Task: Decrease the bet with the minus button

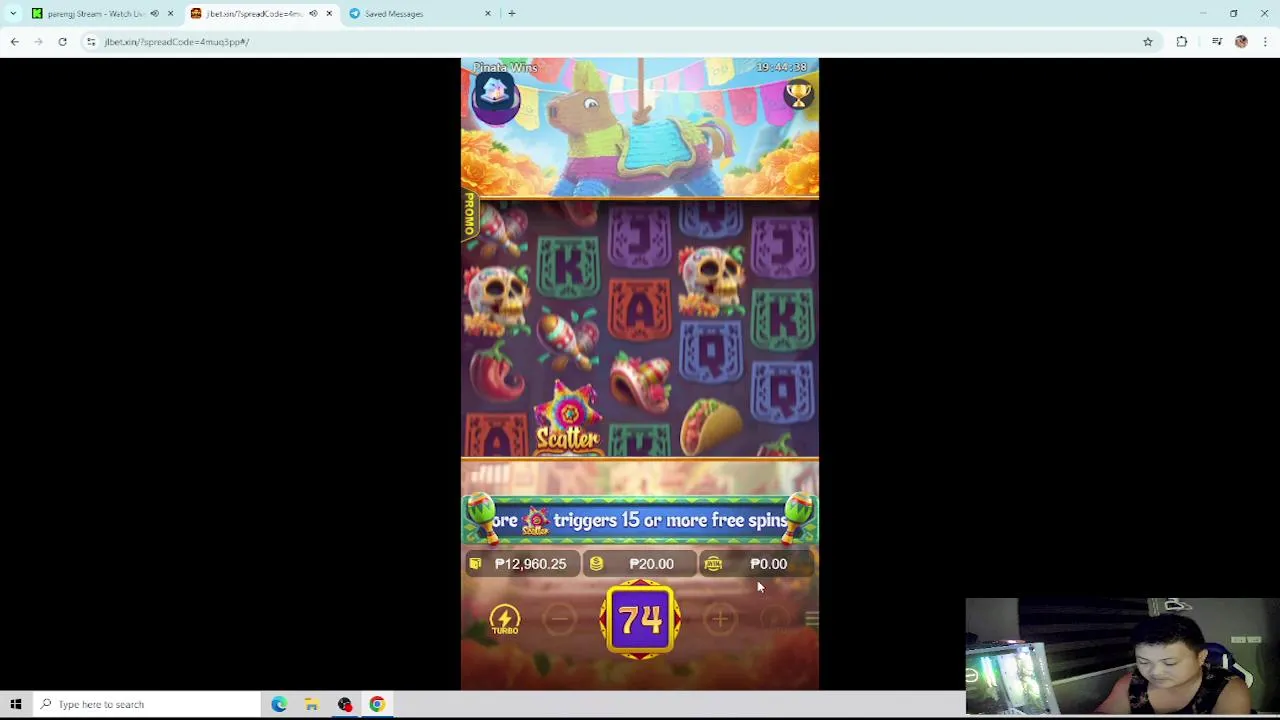Action: [x=560, y=620]
